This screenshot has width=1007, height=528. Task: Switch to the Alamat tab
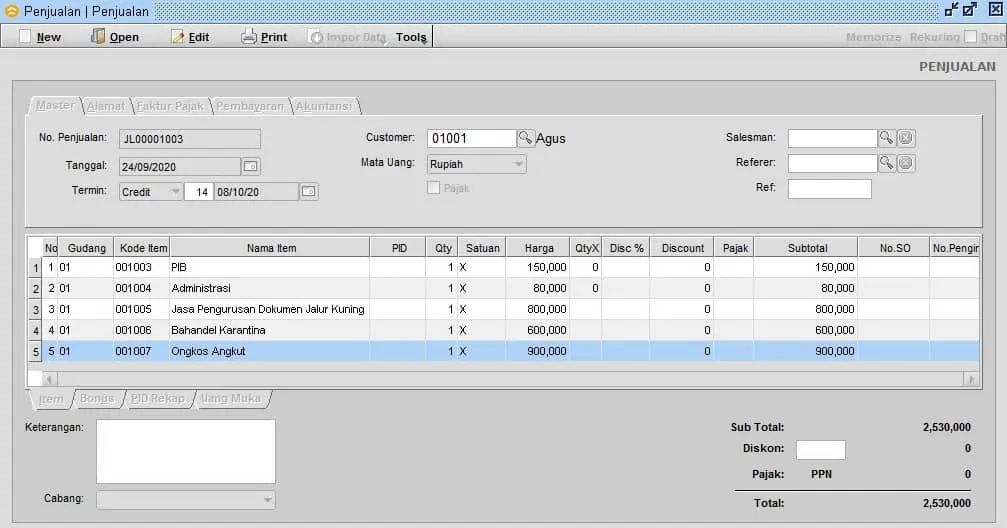(106, 106)
